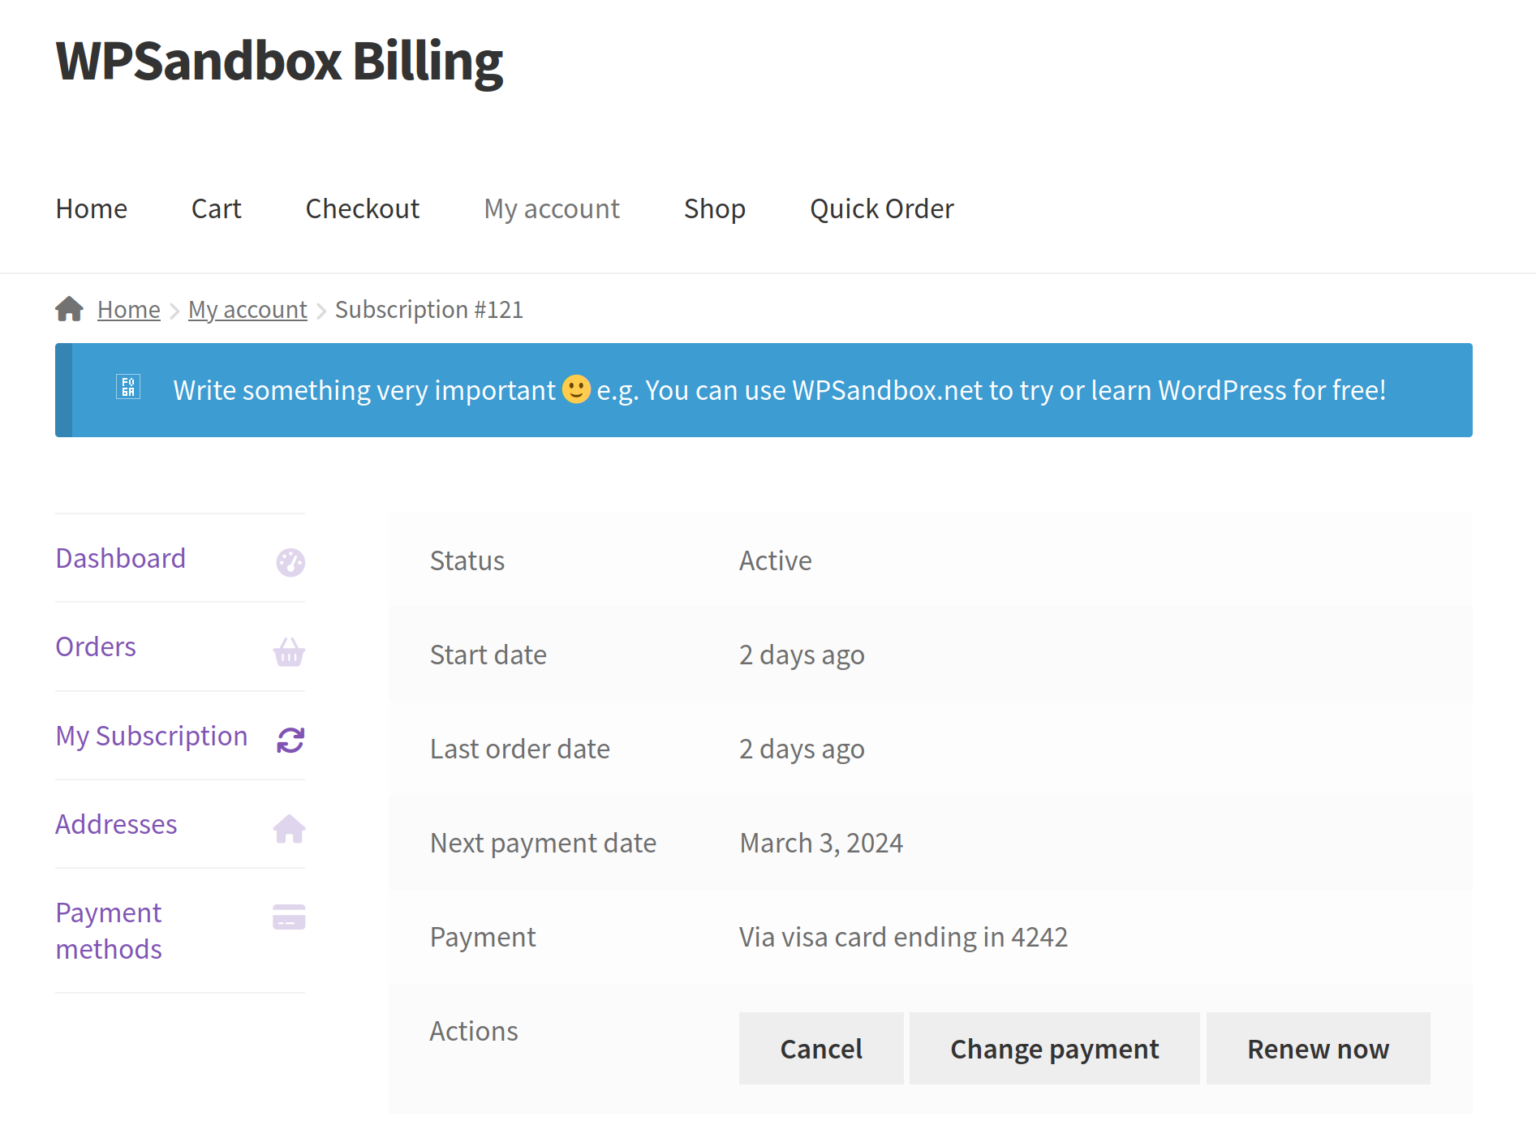Go to Quick Order
1536x1138 pixels.
tap(881, 208)
